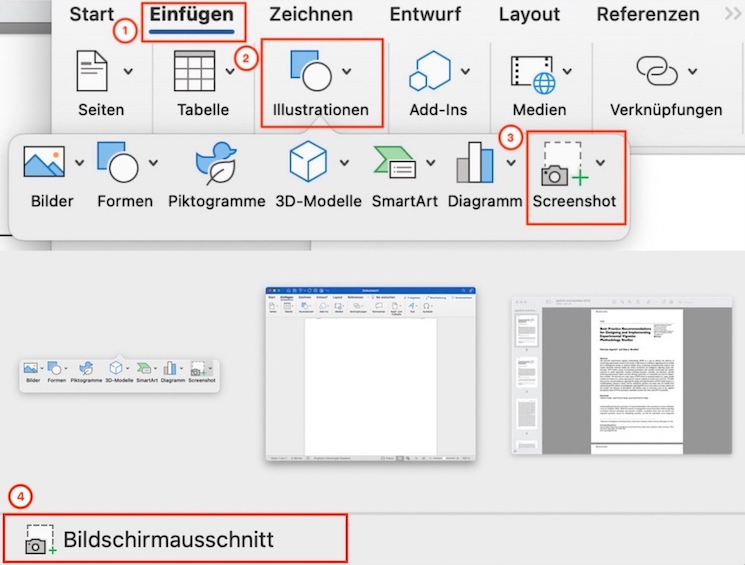Open the Referenzen ribbon tab
Screen dimensions: 745x565
tap(648, 14)
